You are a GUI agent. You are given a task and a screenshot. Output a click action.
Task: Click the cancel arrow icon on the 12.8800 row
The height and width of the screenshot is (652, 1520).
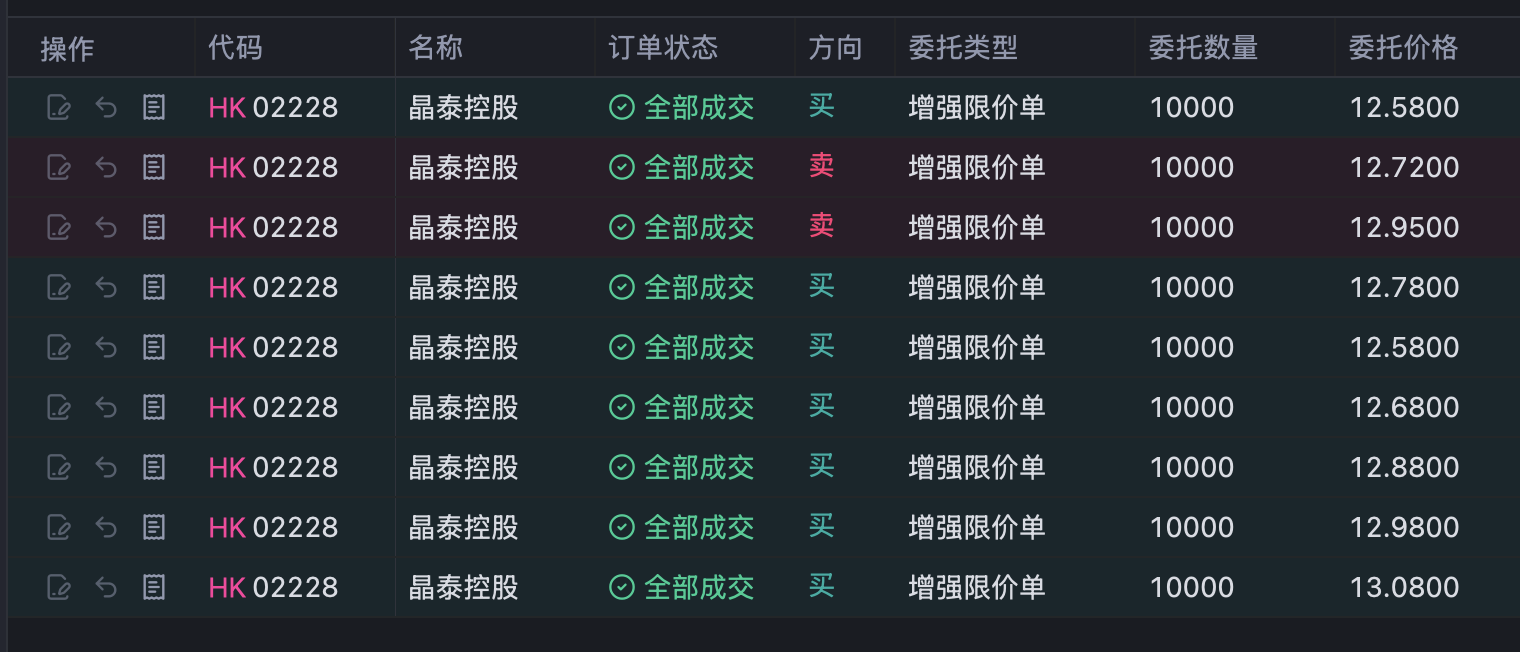[106, 467]
